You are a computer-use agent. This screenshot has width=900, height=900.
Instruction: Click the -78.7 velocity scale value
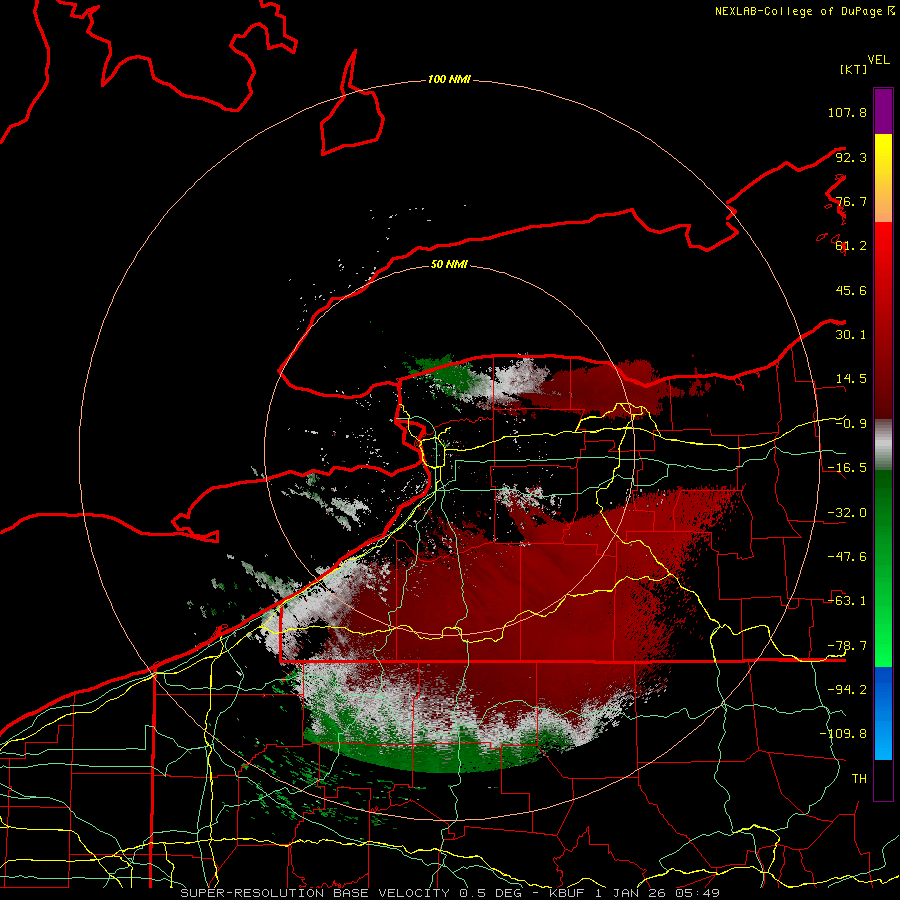pos(847,646)
